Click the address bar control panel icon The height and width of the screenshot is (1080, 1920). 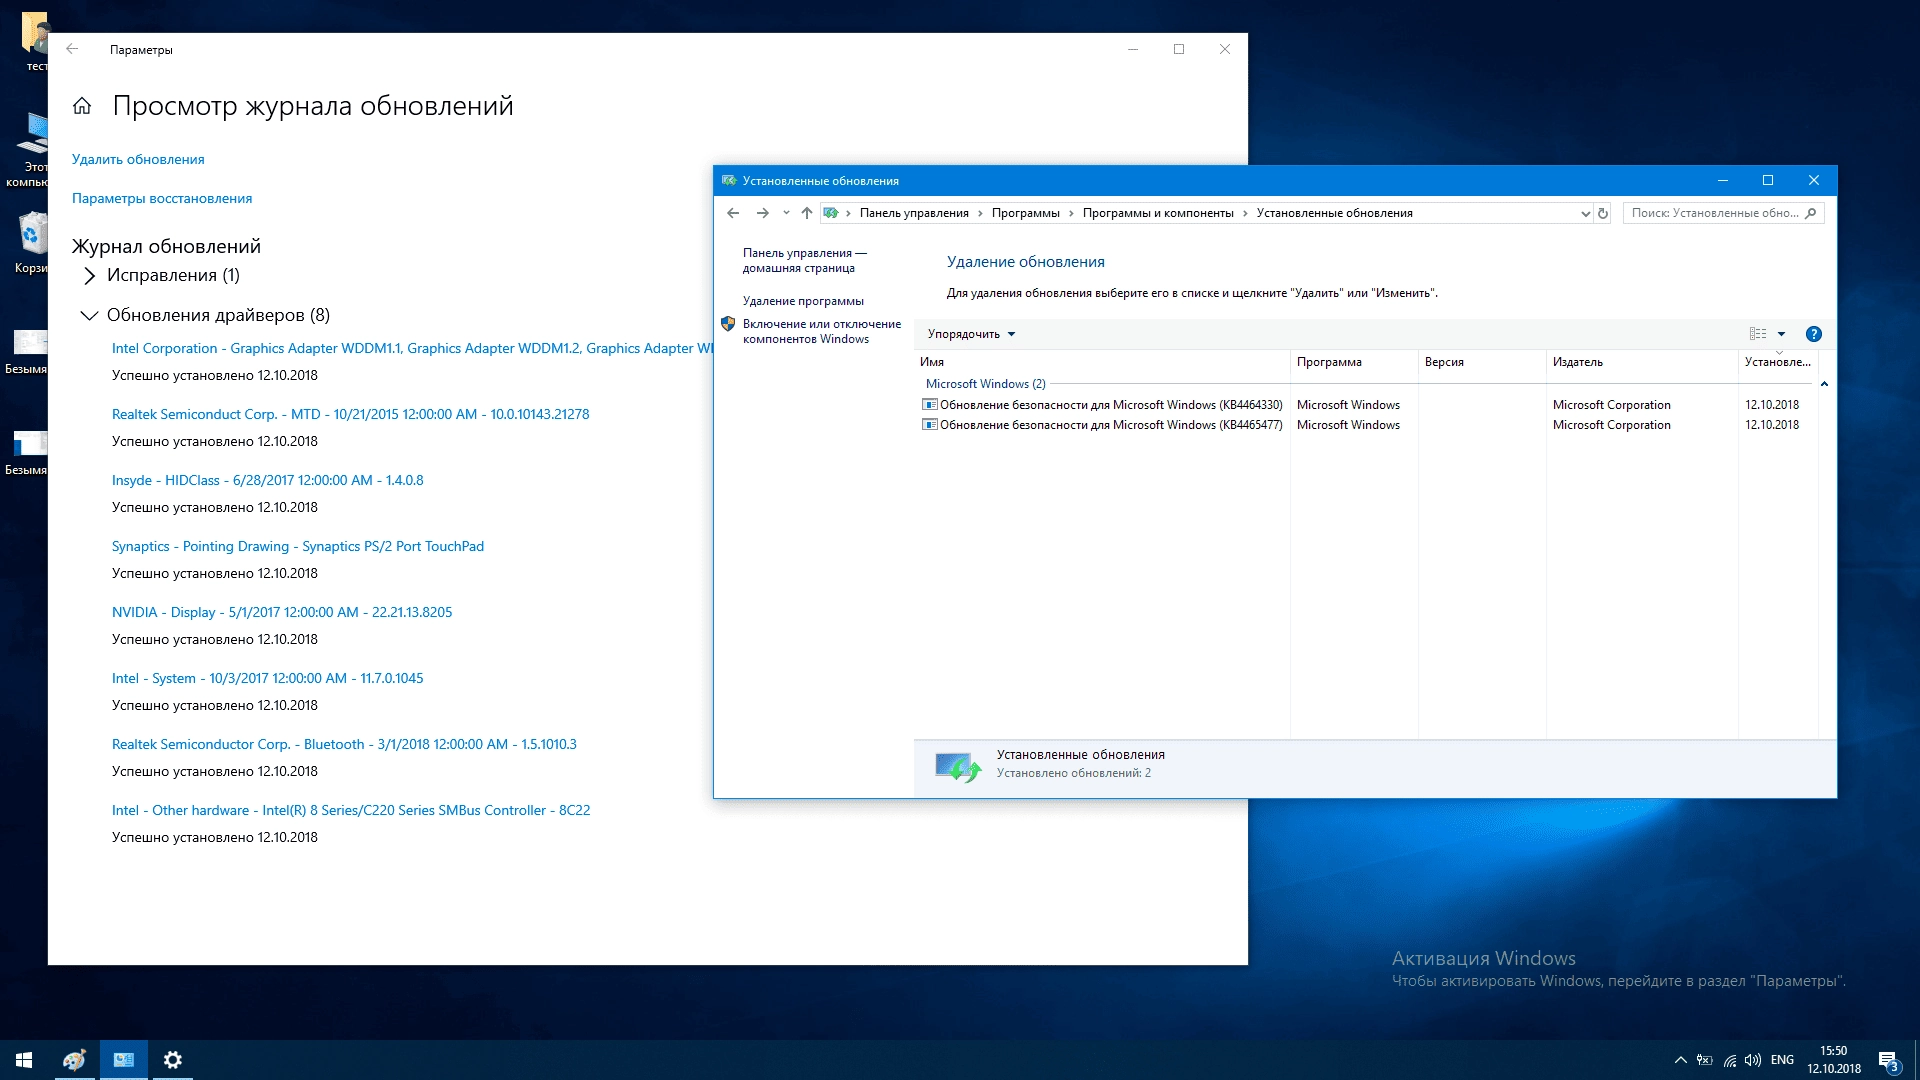coord(831,213)
